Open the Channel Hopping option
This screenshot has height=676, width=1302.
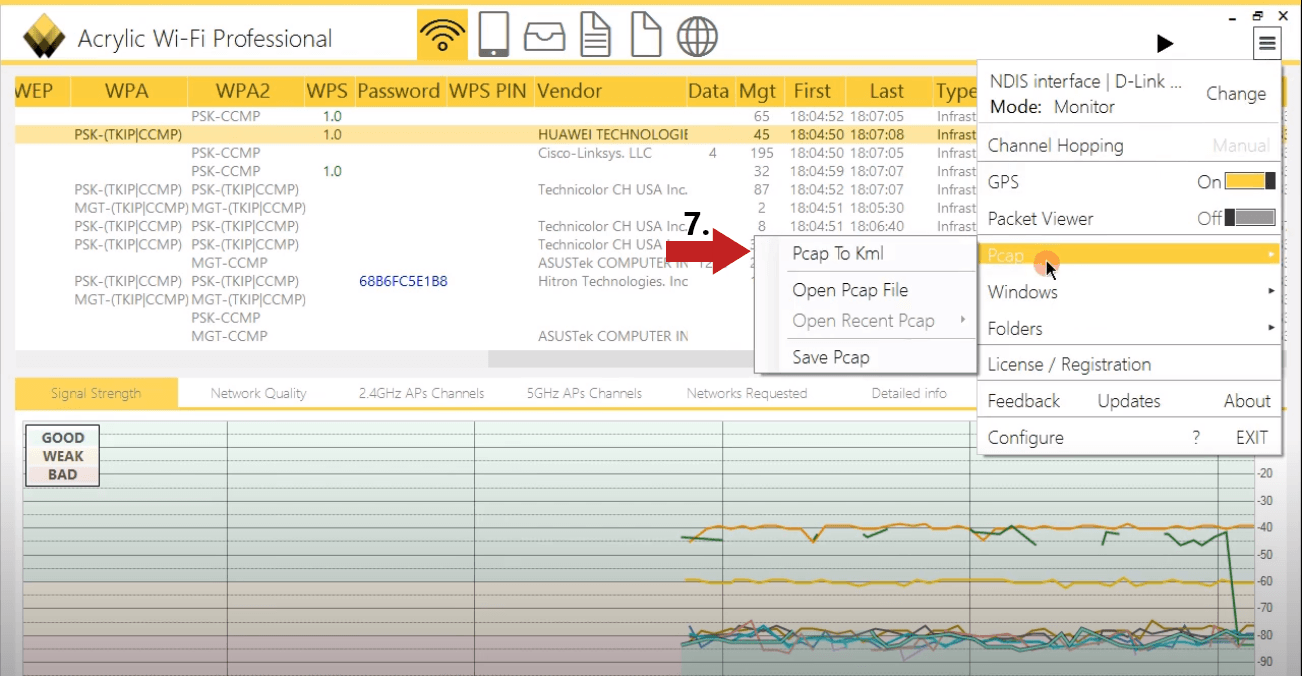coord(1055,145)
